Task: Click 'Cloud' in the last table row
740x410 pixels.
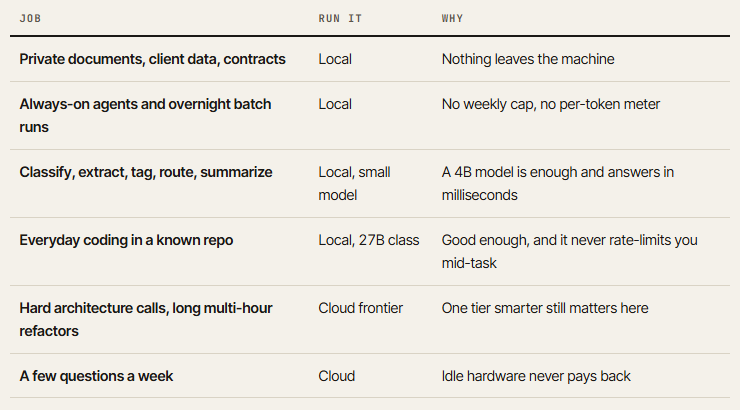Action: (x=336, y=376)
